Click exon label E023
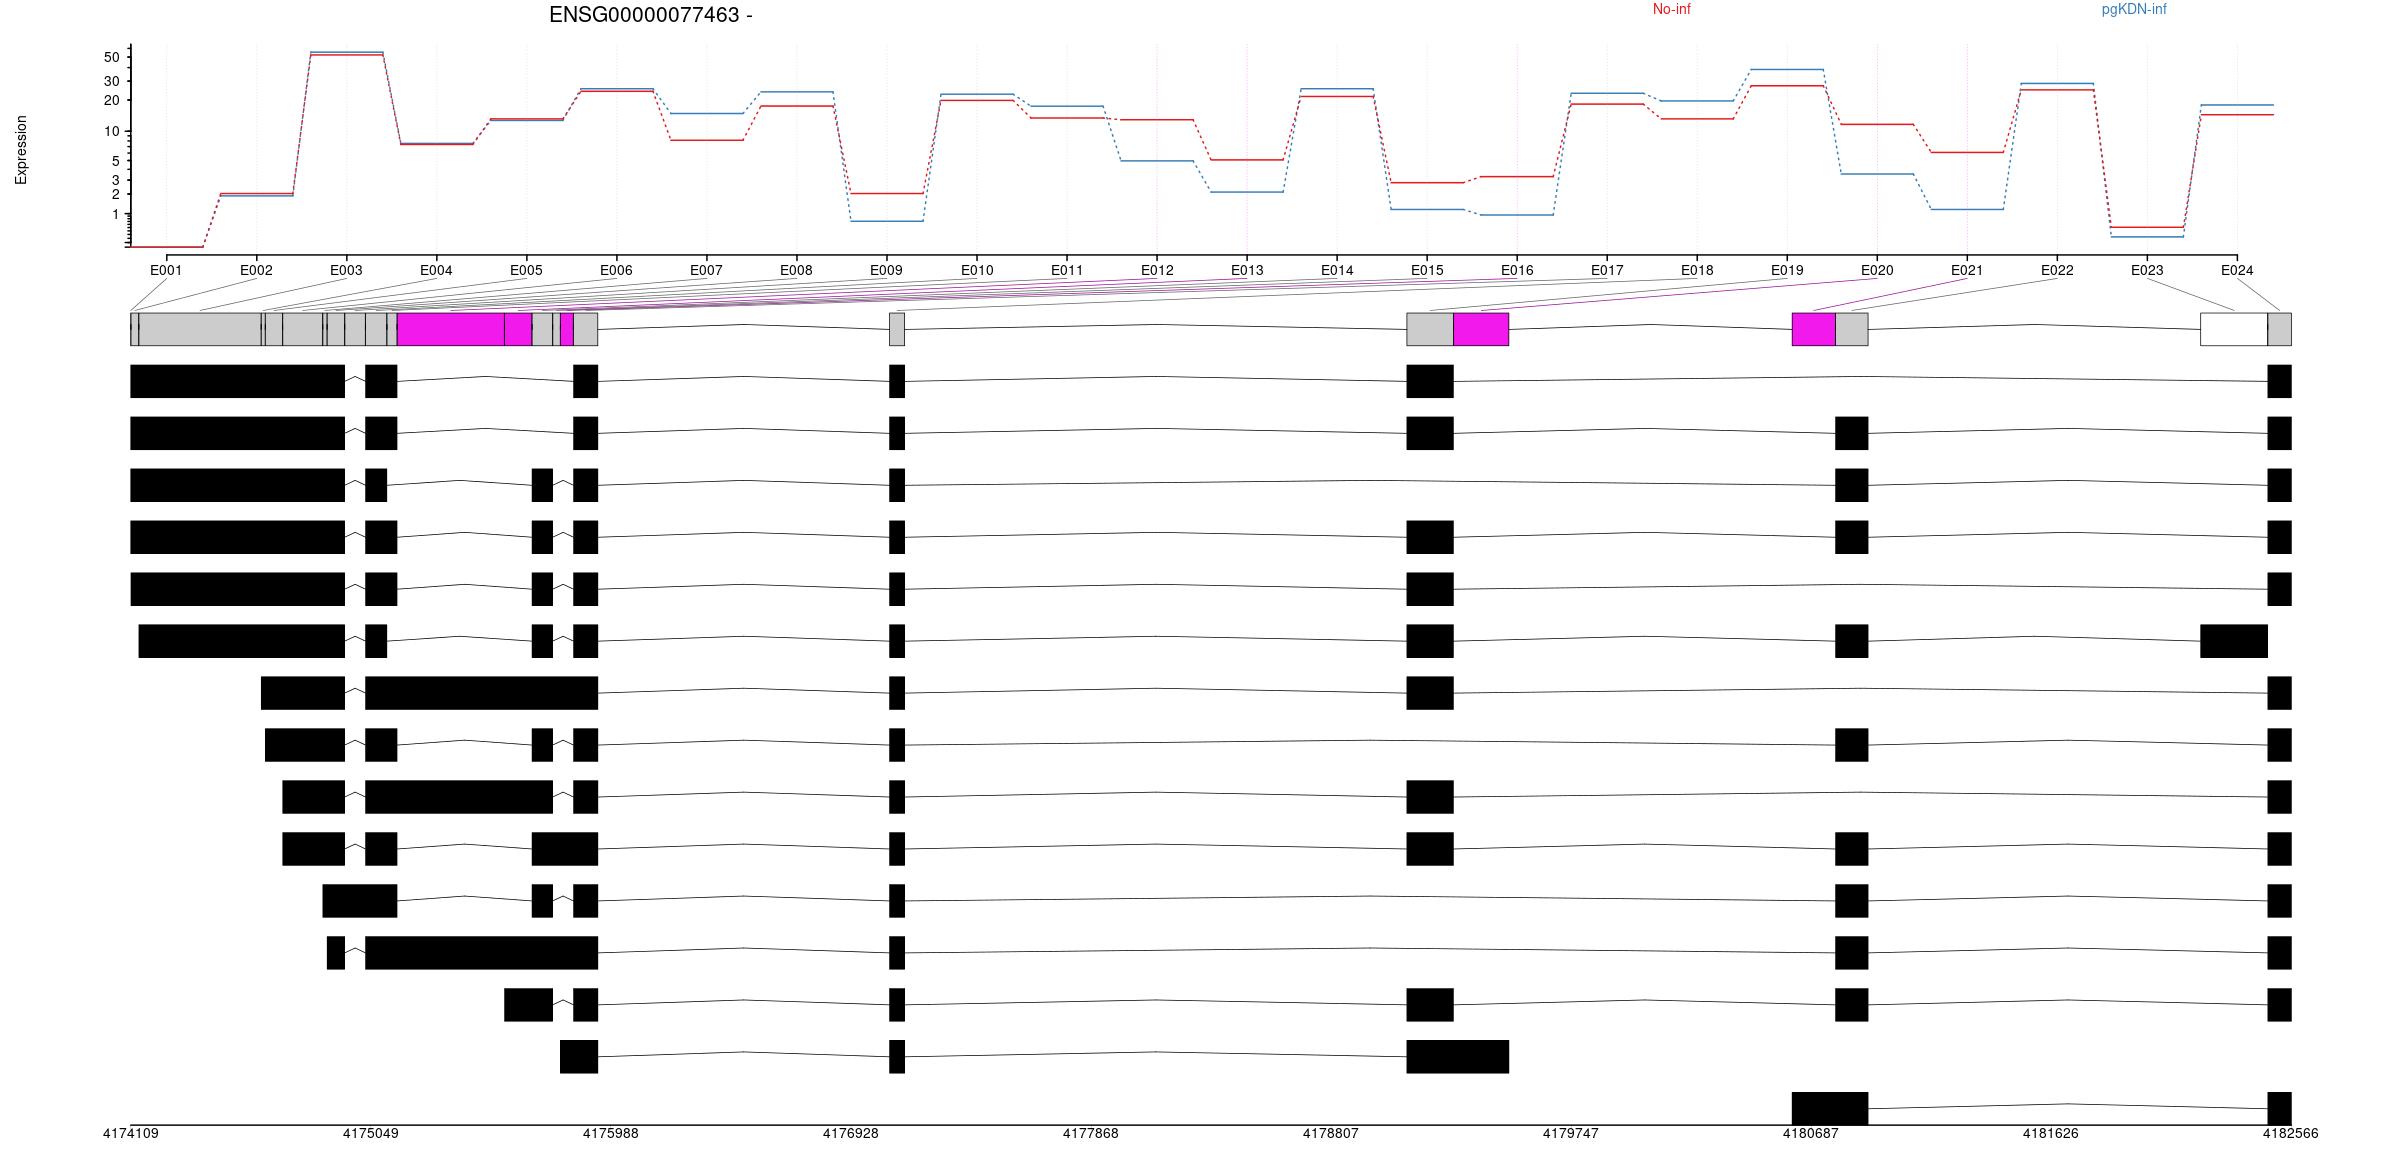This screenshot has width=2400, height=1150. [2147, 270]
